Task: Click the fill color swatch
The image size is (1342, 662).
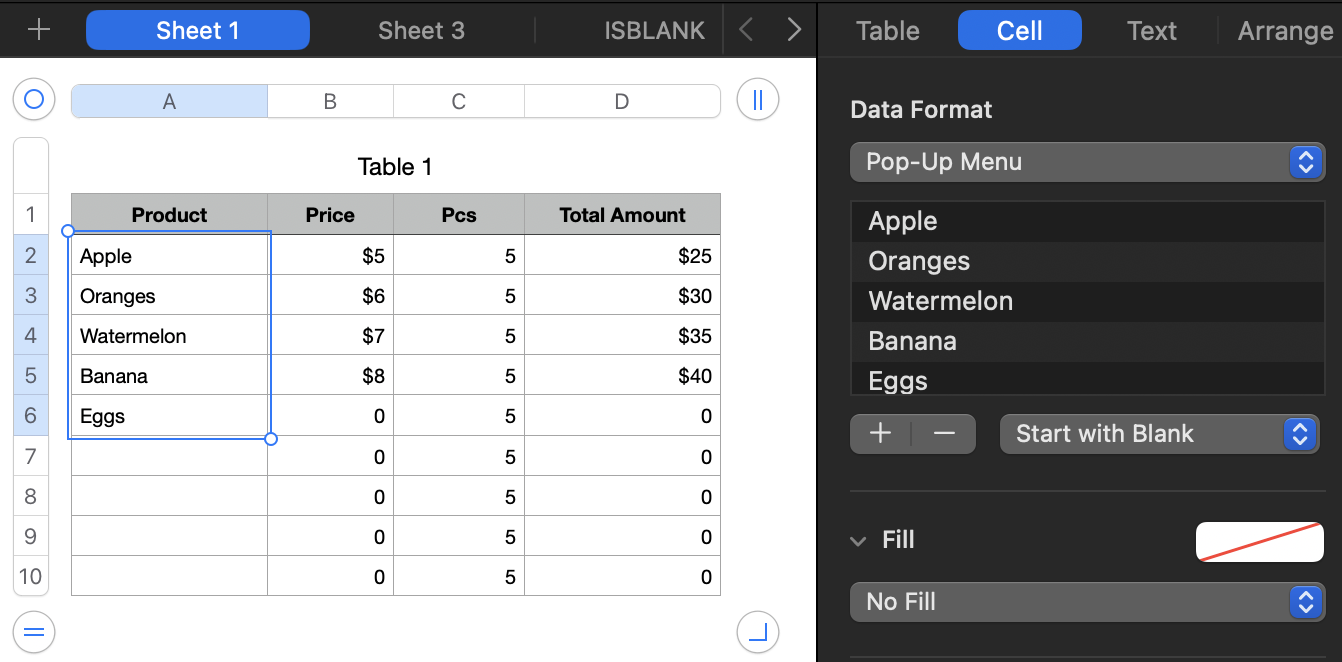Action: pyautogui.click(x=1259, y=541)
